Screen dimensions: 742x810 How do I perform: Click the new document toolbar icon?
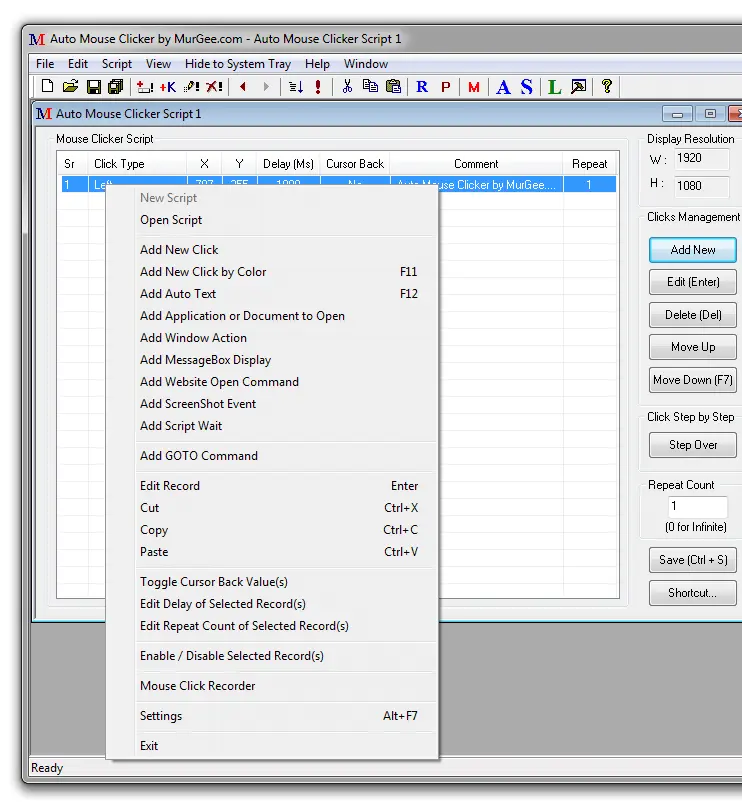click(x=46, y=87)
